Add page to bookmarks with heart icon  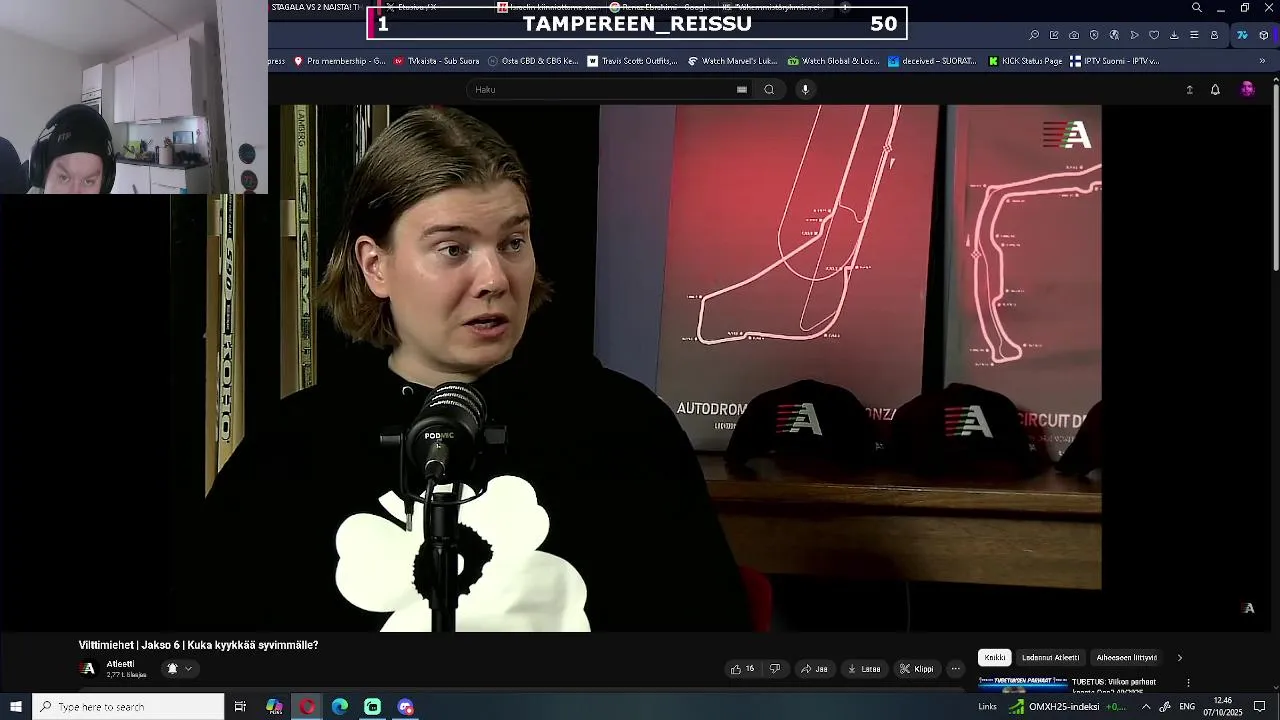(1154, 35)
